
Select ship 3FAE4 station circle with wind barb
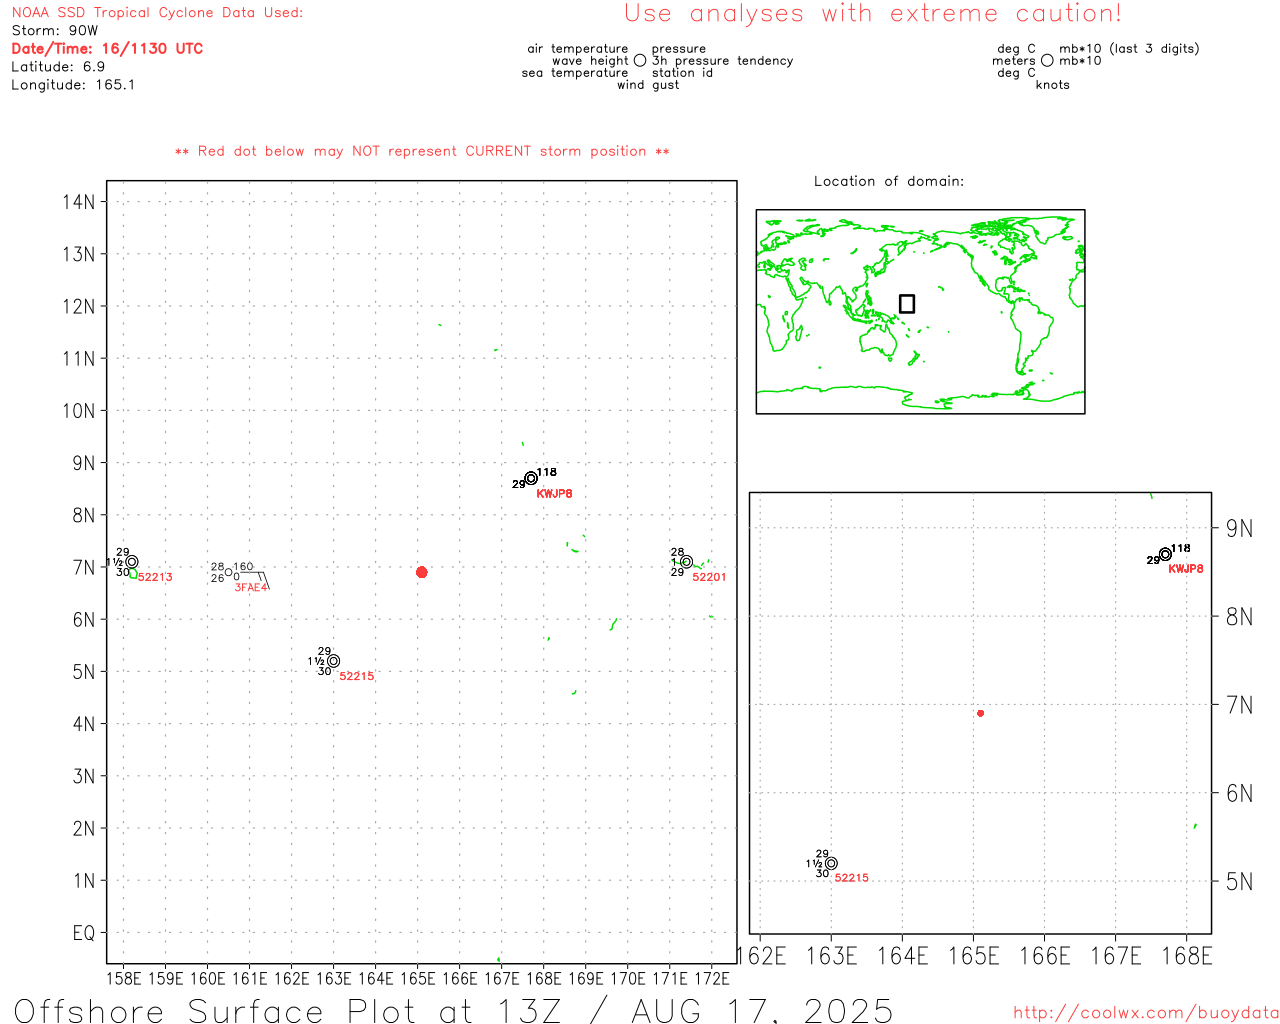click(228, 572)
